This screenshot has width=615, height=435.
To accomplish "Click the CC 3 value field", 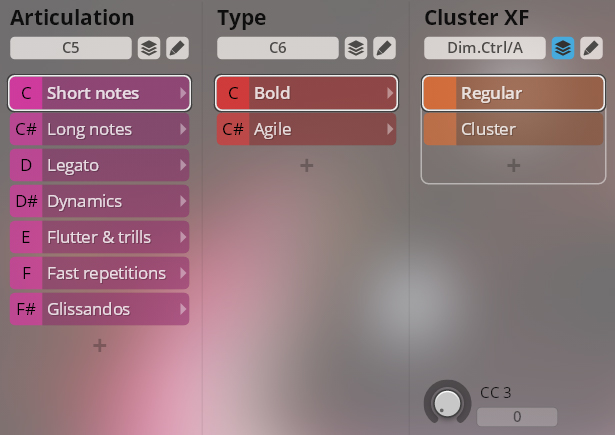I will click(x=516, y=416).
